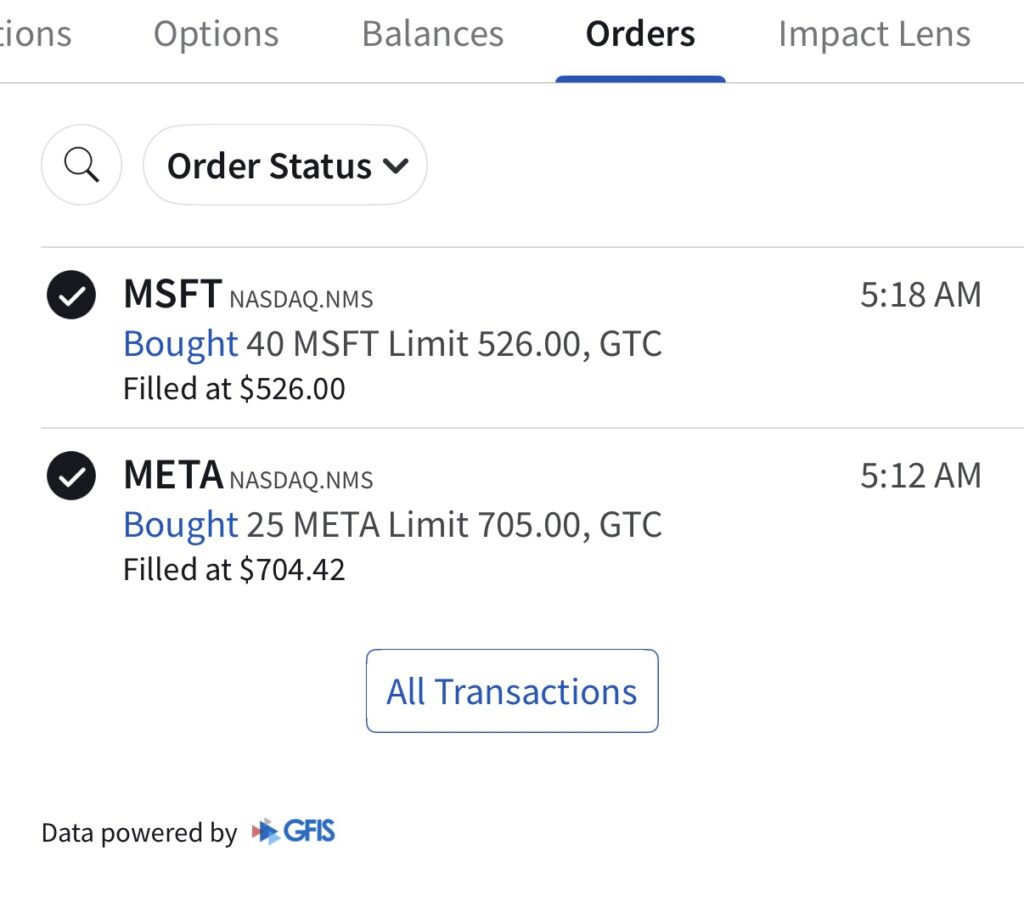Screen dimensions: 1024x902
Task: Click the filled checkmark icon beside MSFT order
Action: click(70, 296)
